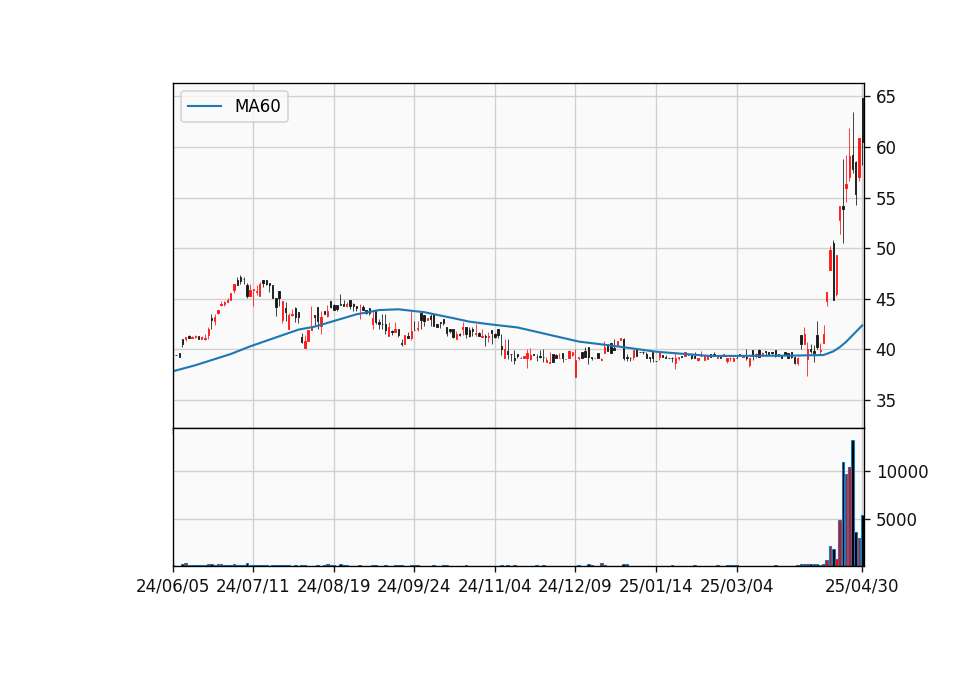Viewport: 960px width, 690px height.
Task: Click the 24/11/04 date label
Action: (495, 586)
